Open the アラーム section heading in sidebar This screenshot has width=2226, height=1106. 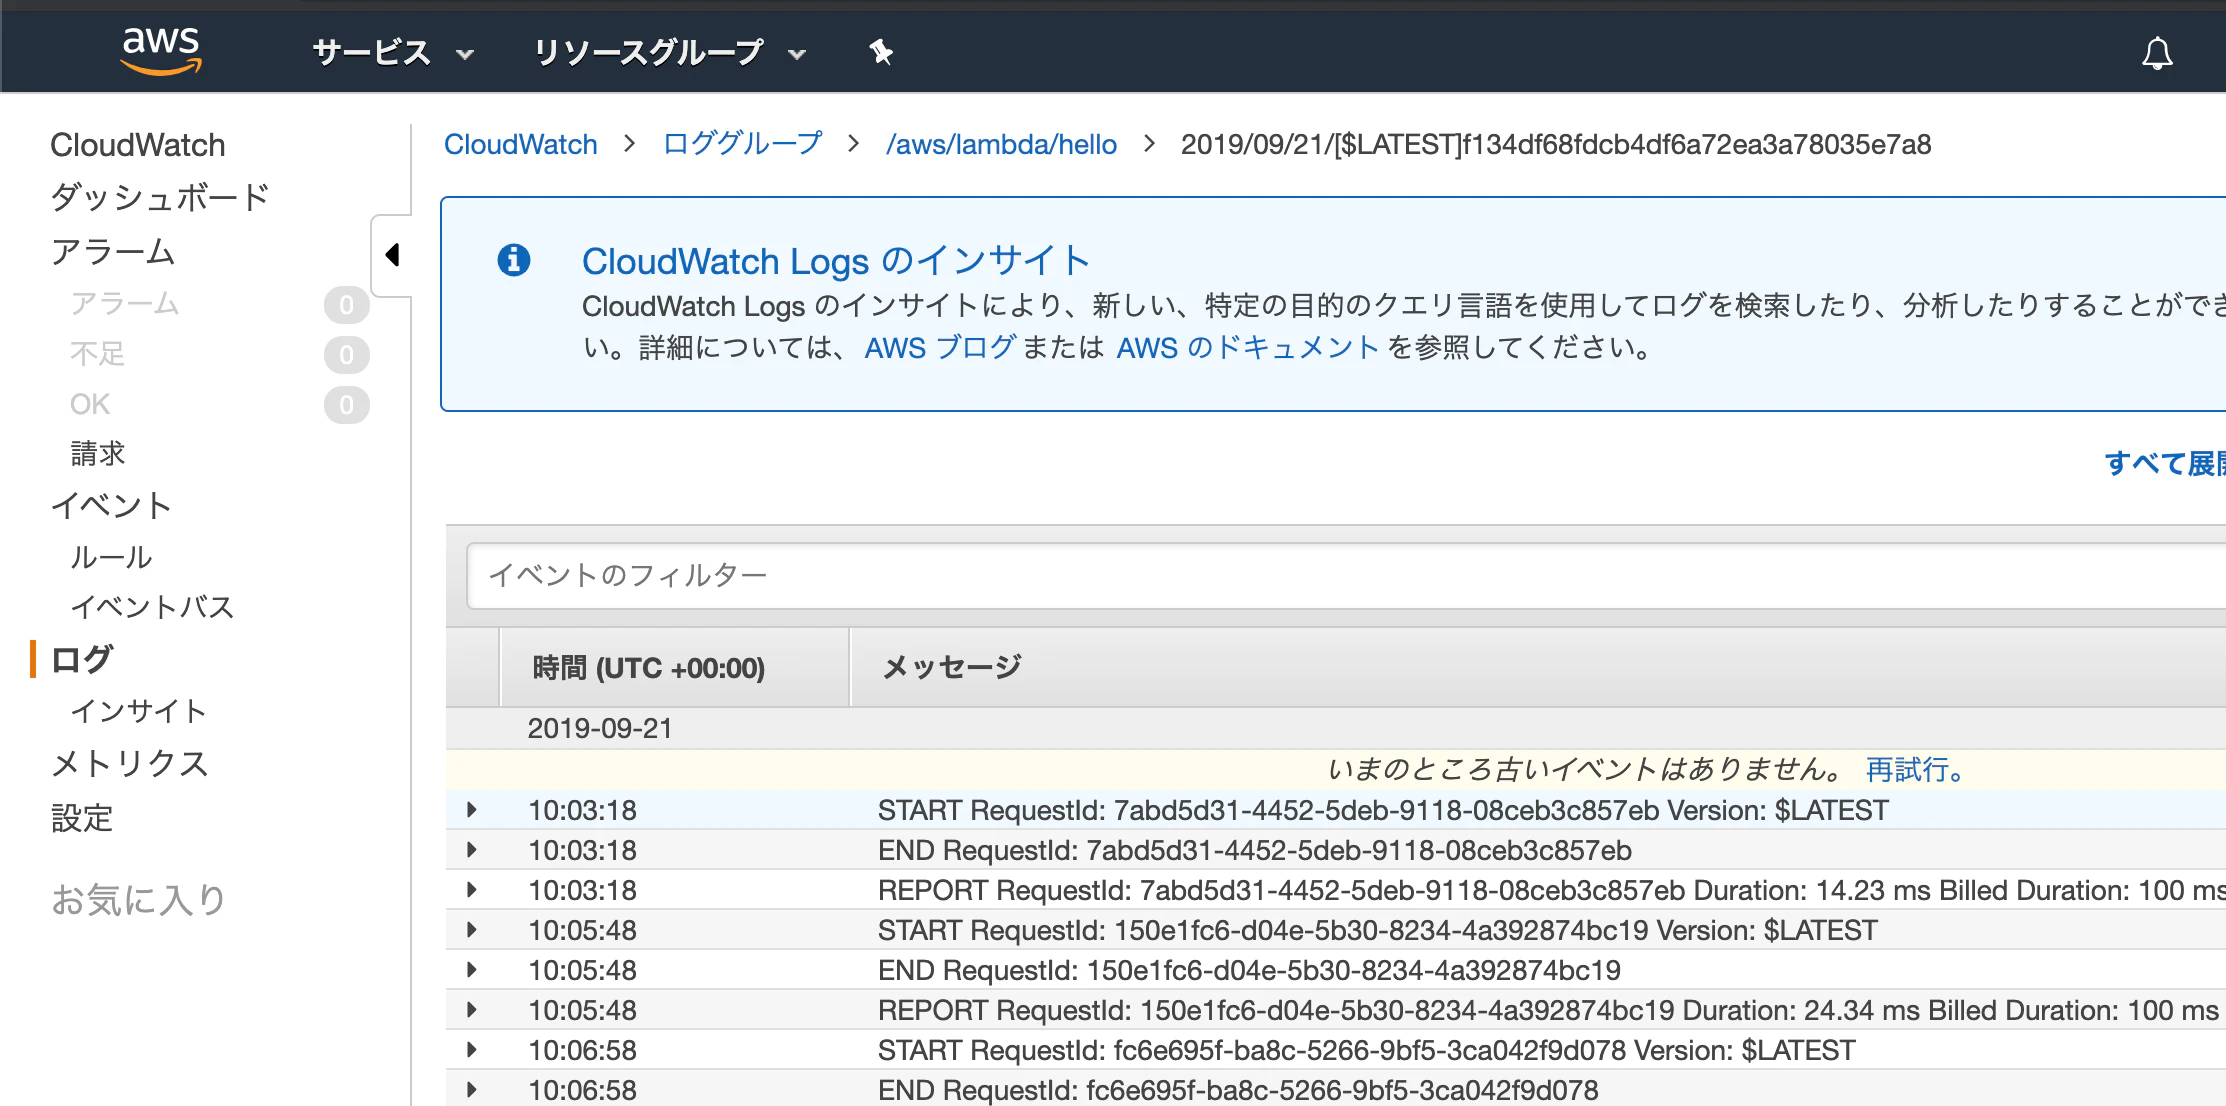[x=113, y=251]
